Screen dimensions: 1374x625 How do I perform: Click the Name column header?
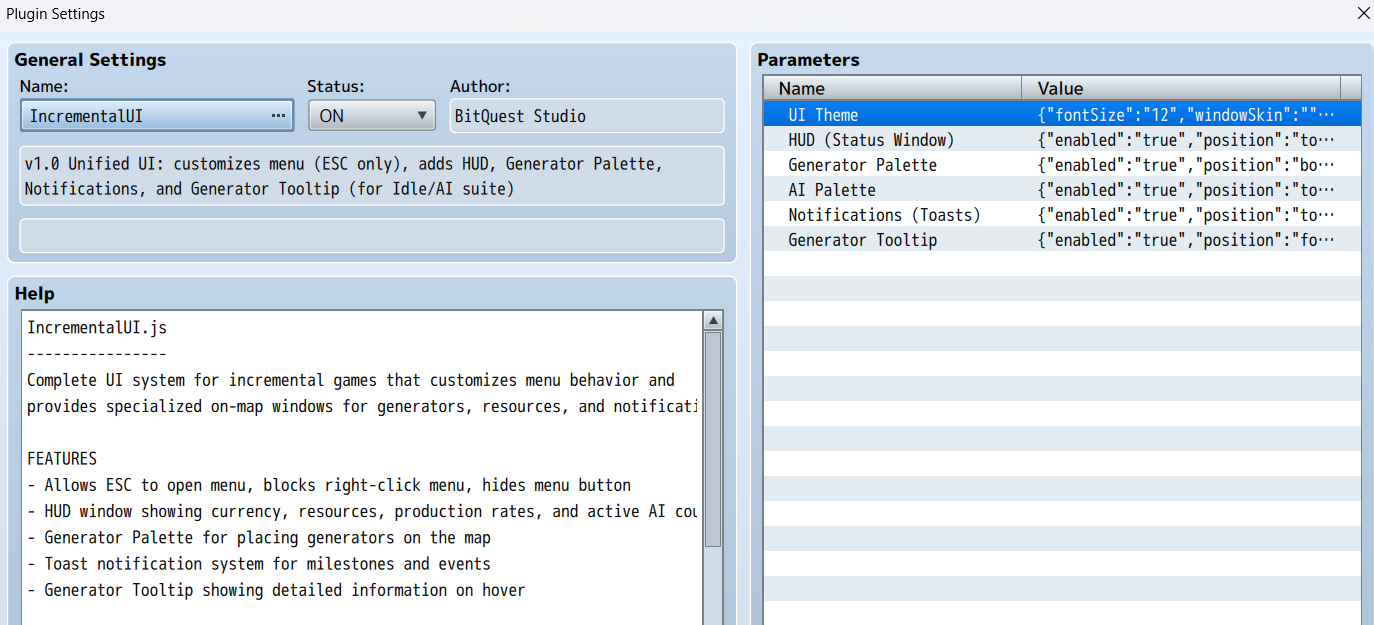[892, 88]
